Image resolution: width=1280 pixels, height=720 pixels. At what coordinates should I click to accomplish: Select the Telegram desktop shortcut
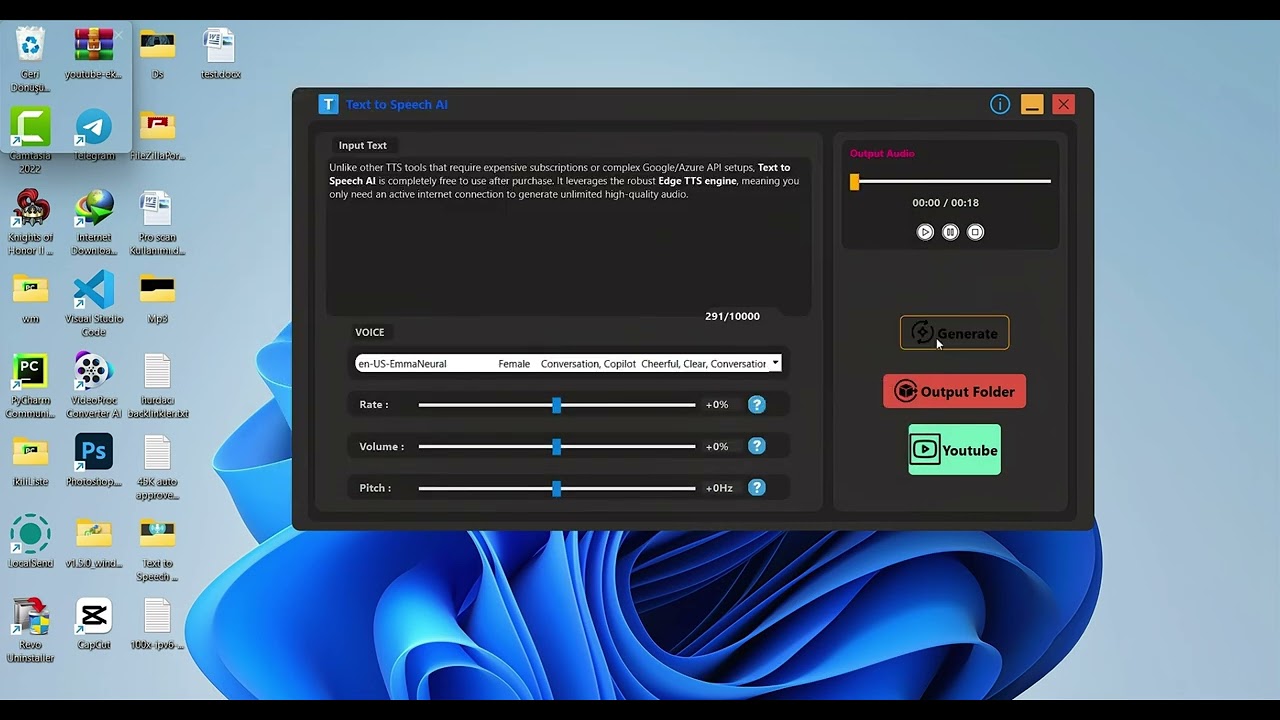(x=94, y=135)
